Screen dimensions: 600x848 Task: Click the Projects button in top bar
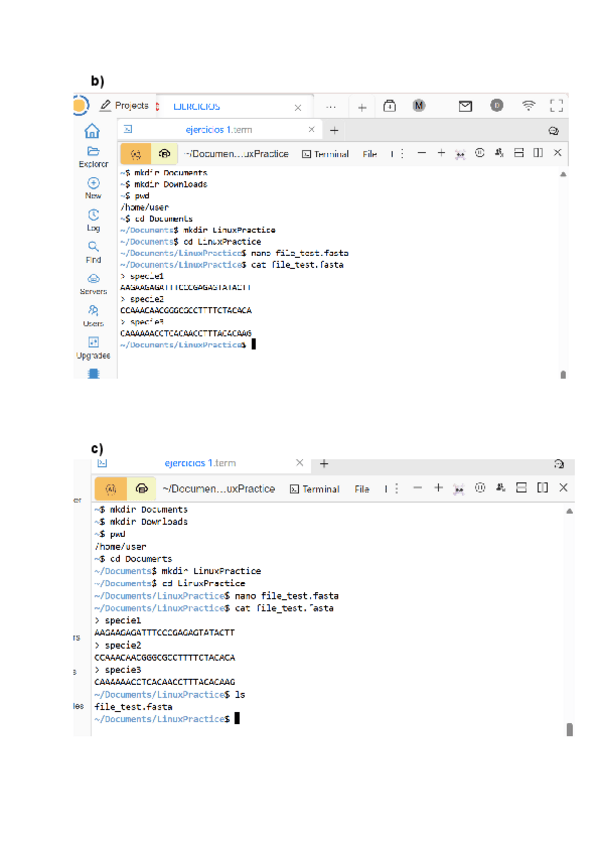pos(124,106)
